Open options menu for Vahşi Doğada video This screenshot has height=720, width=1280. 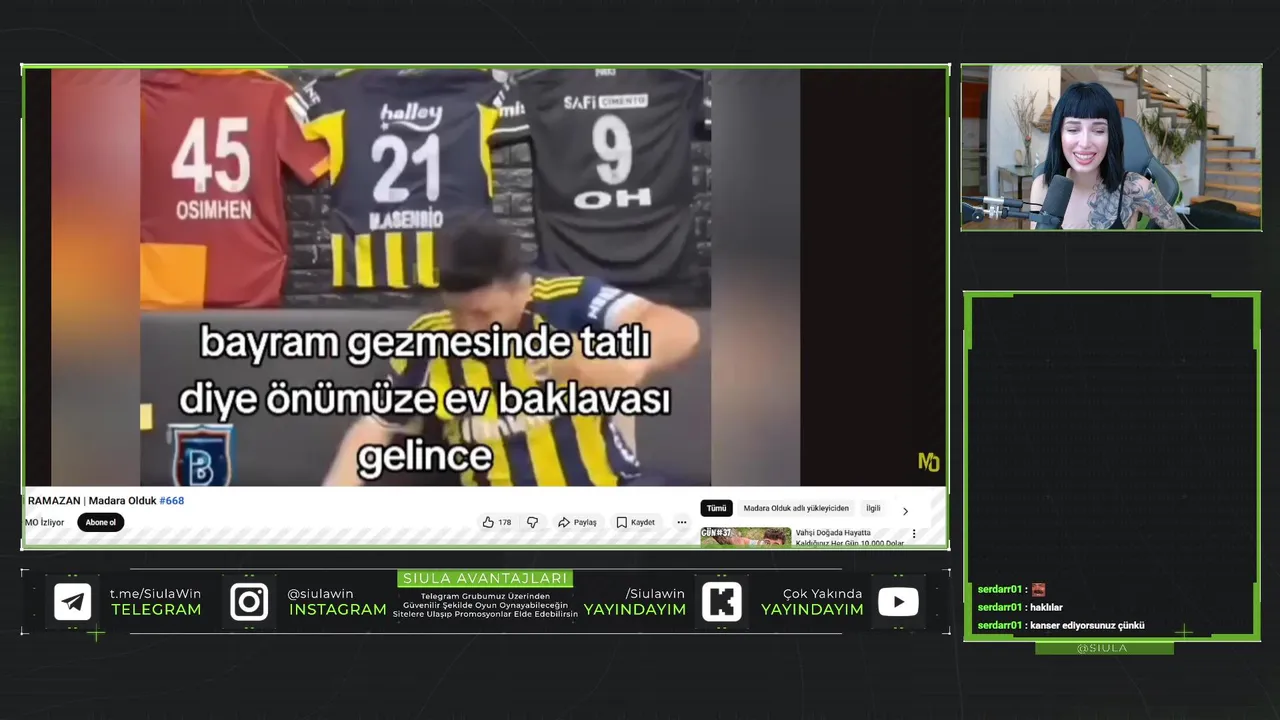[913, 535]
